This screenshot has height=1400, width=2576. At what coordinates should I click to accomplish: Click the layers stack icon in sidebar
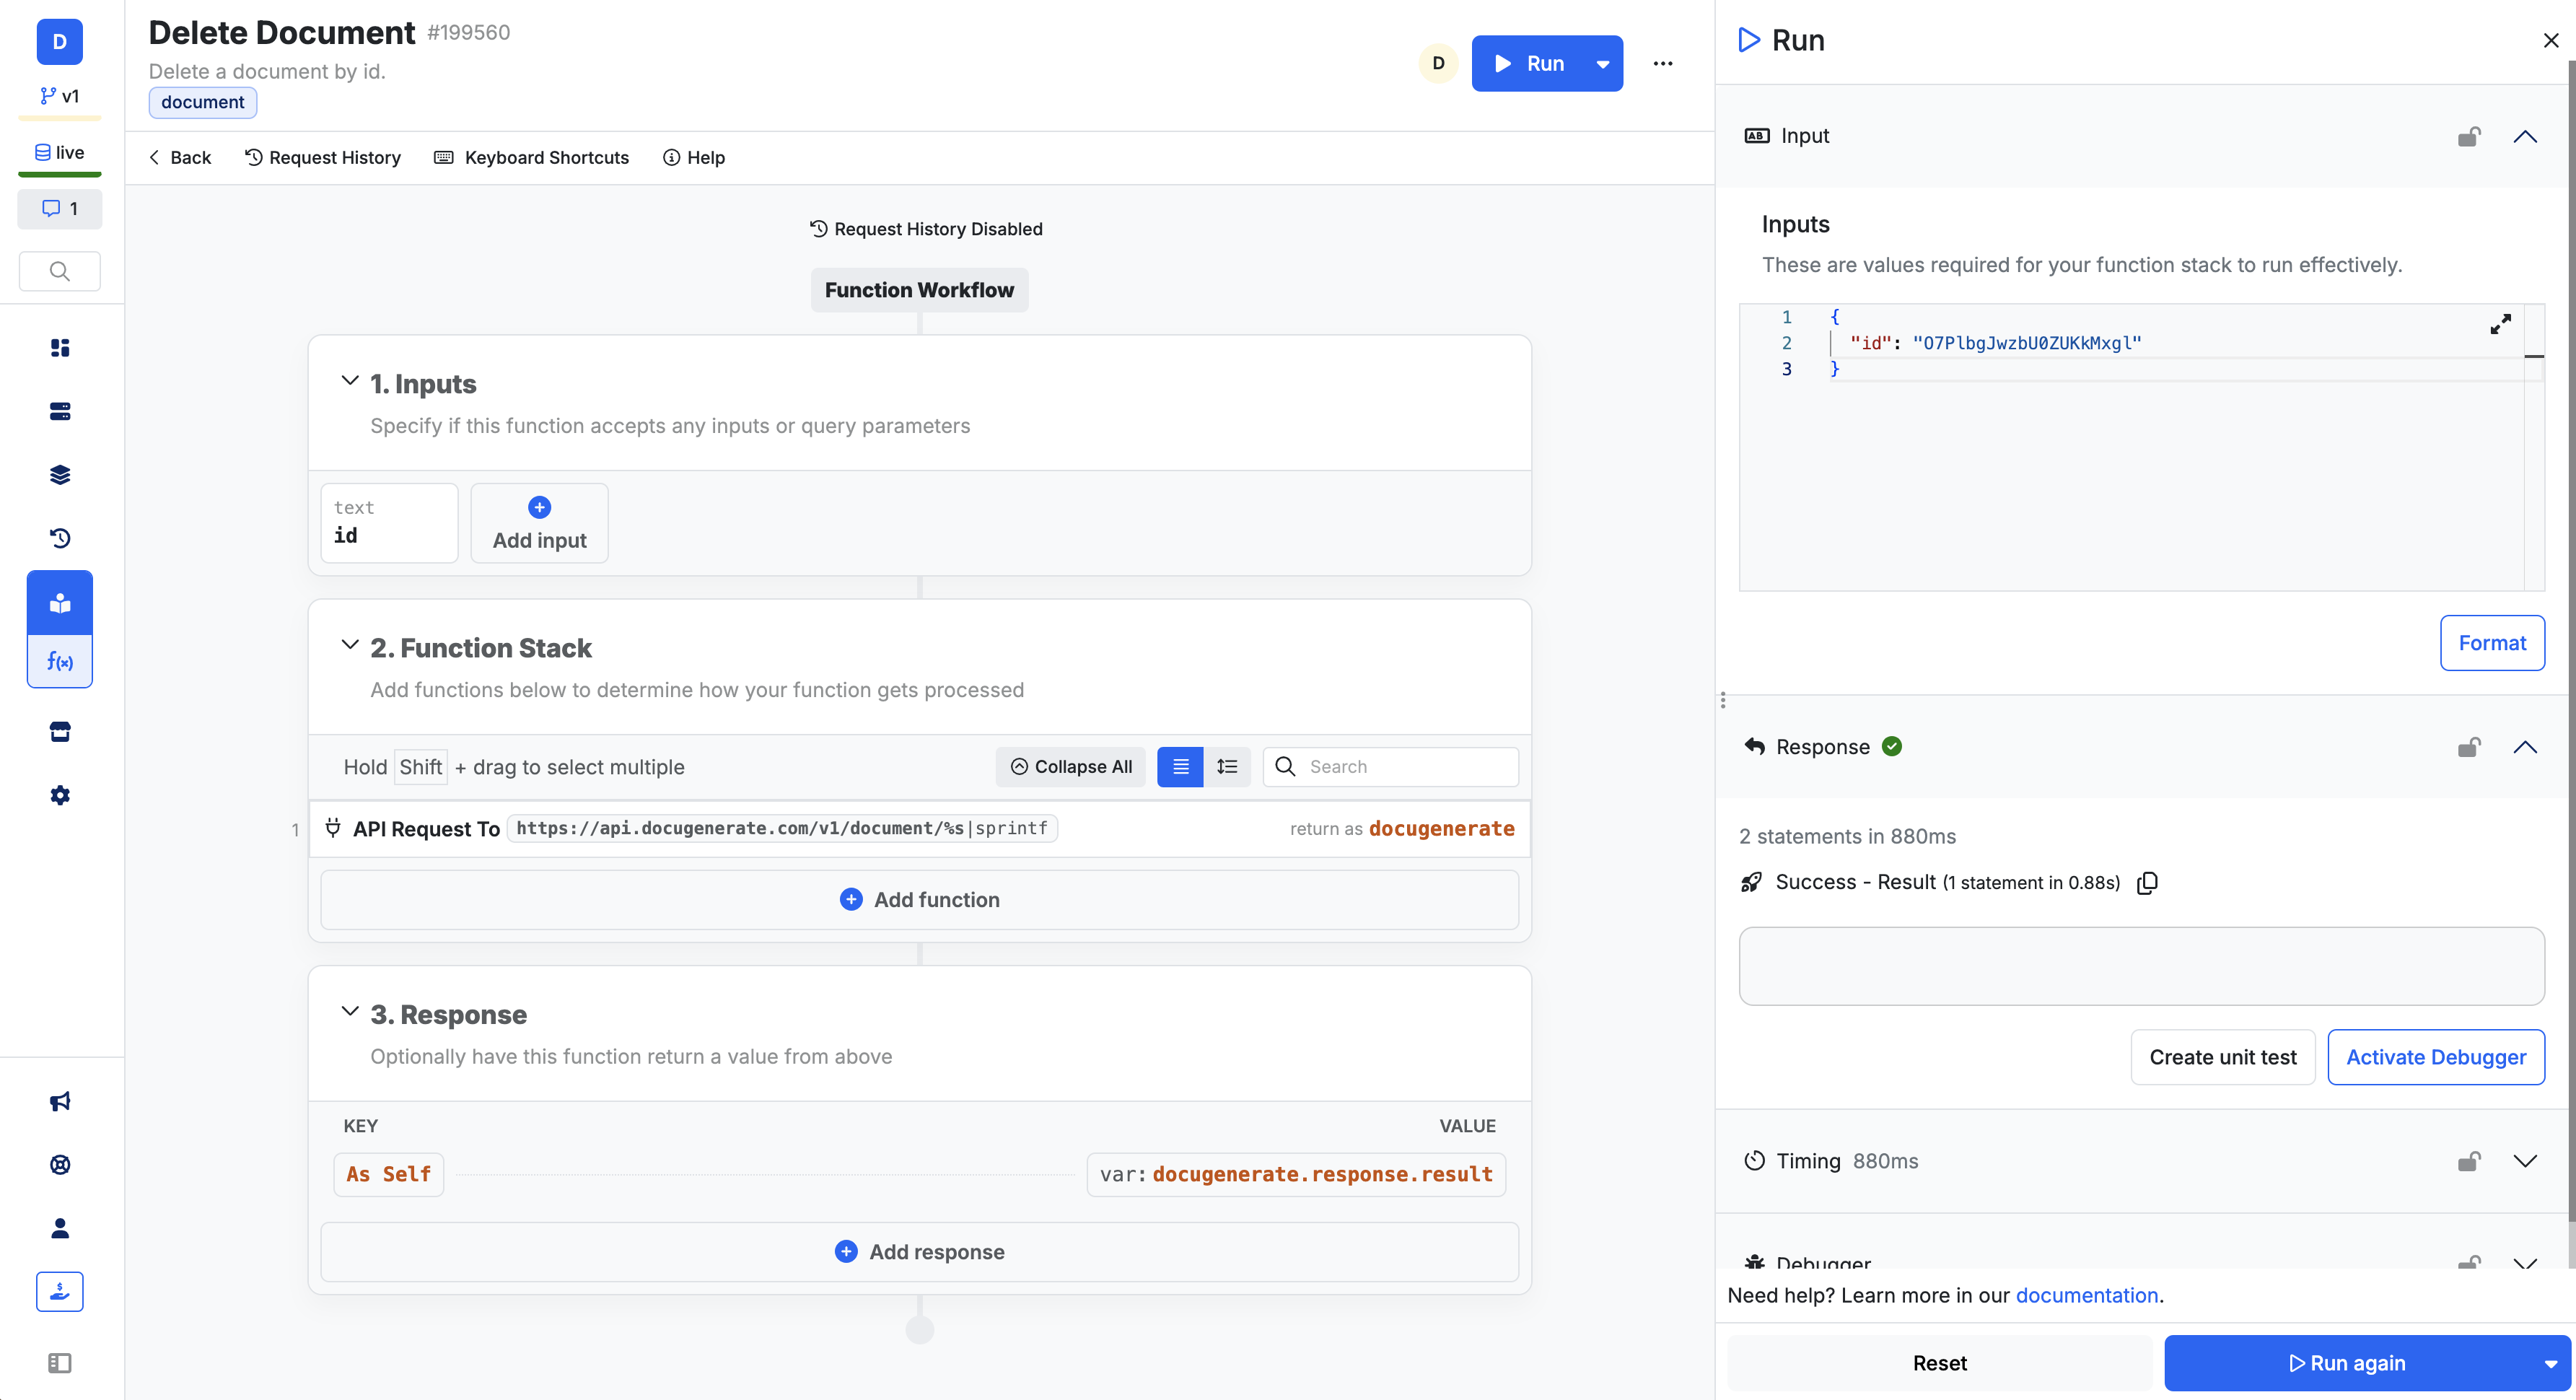coord(61,474)
